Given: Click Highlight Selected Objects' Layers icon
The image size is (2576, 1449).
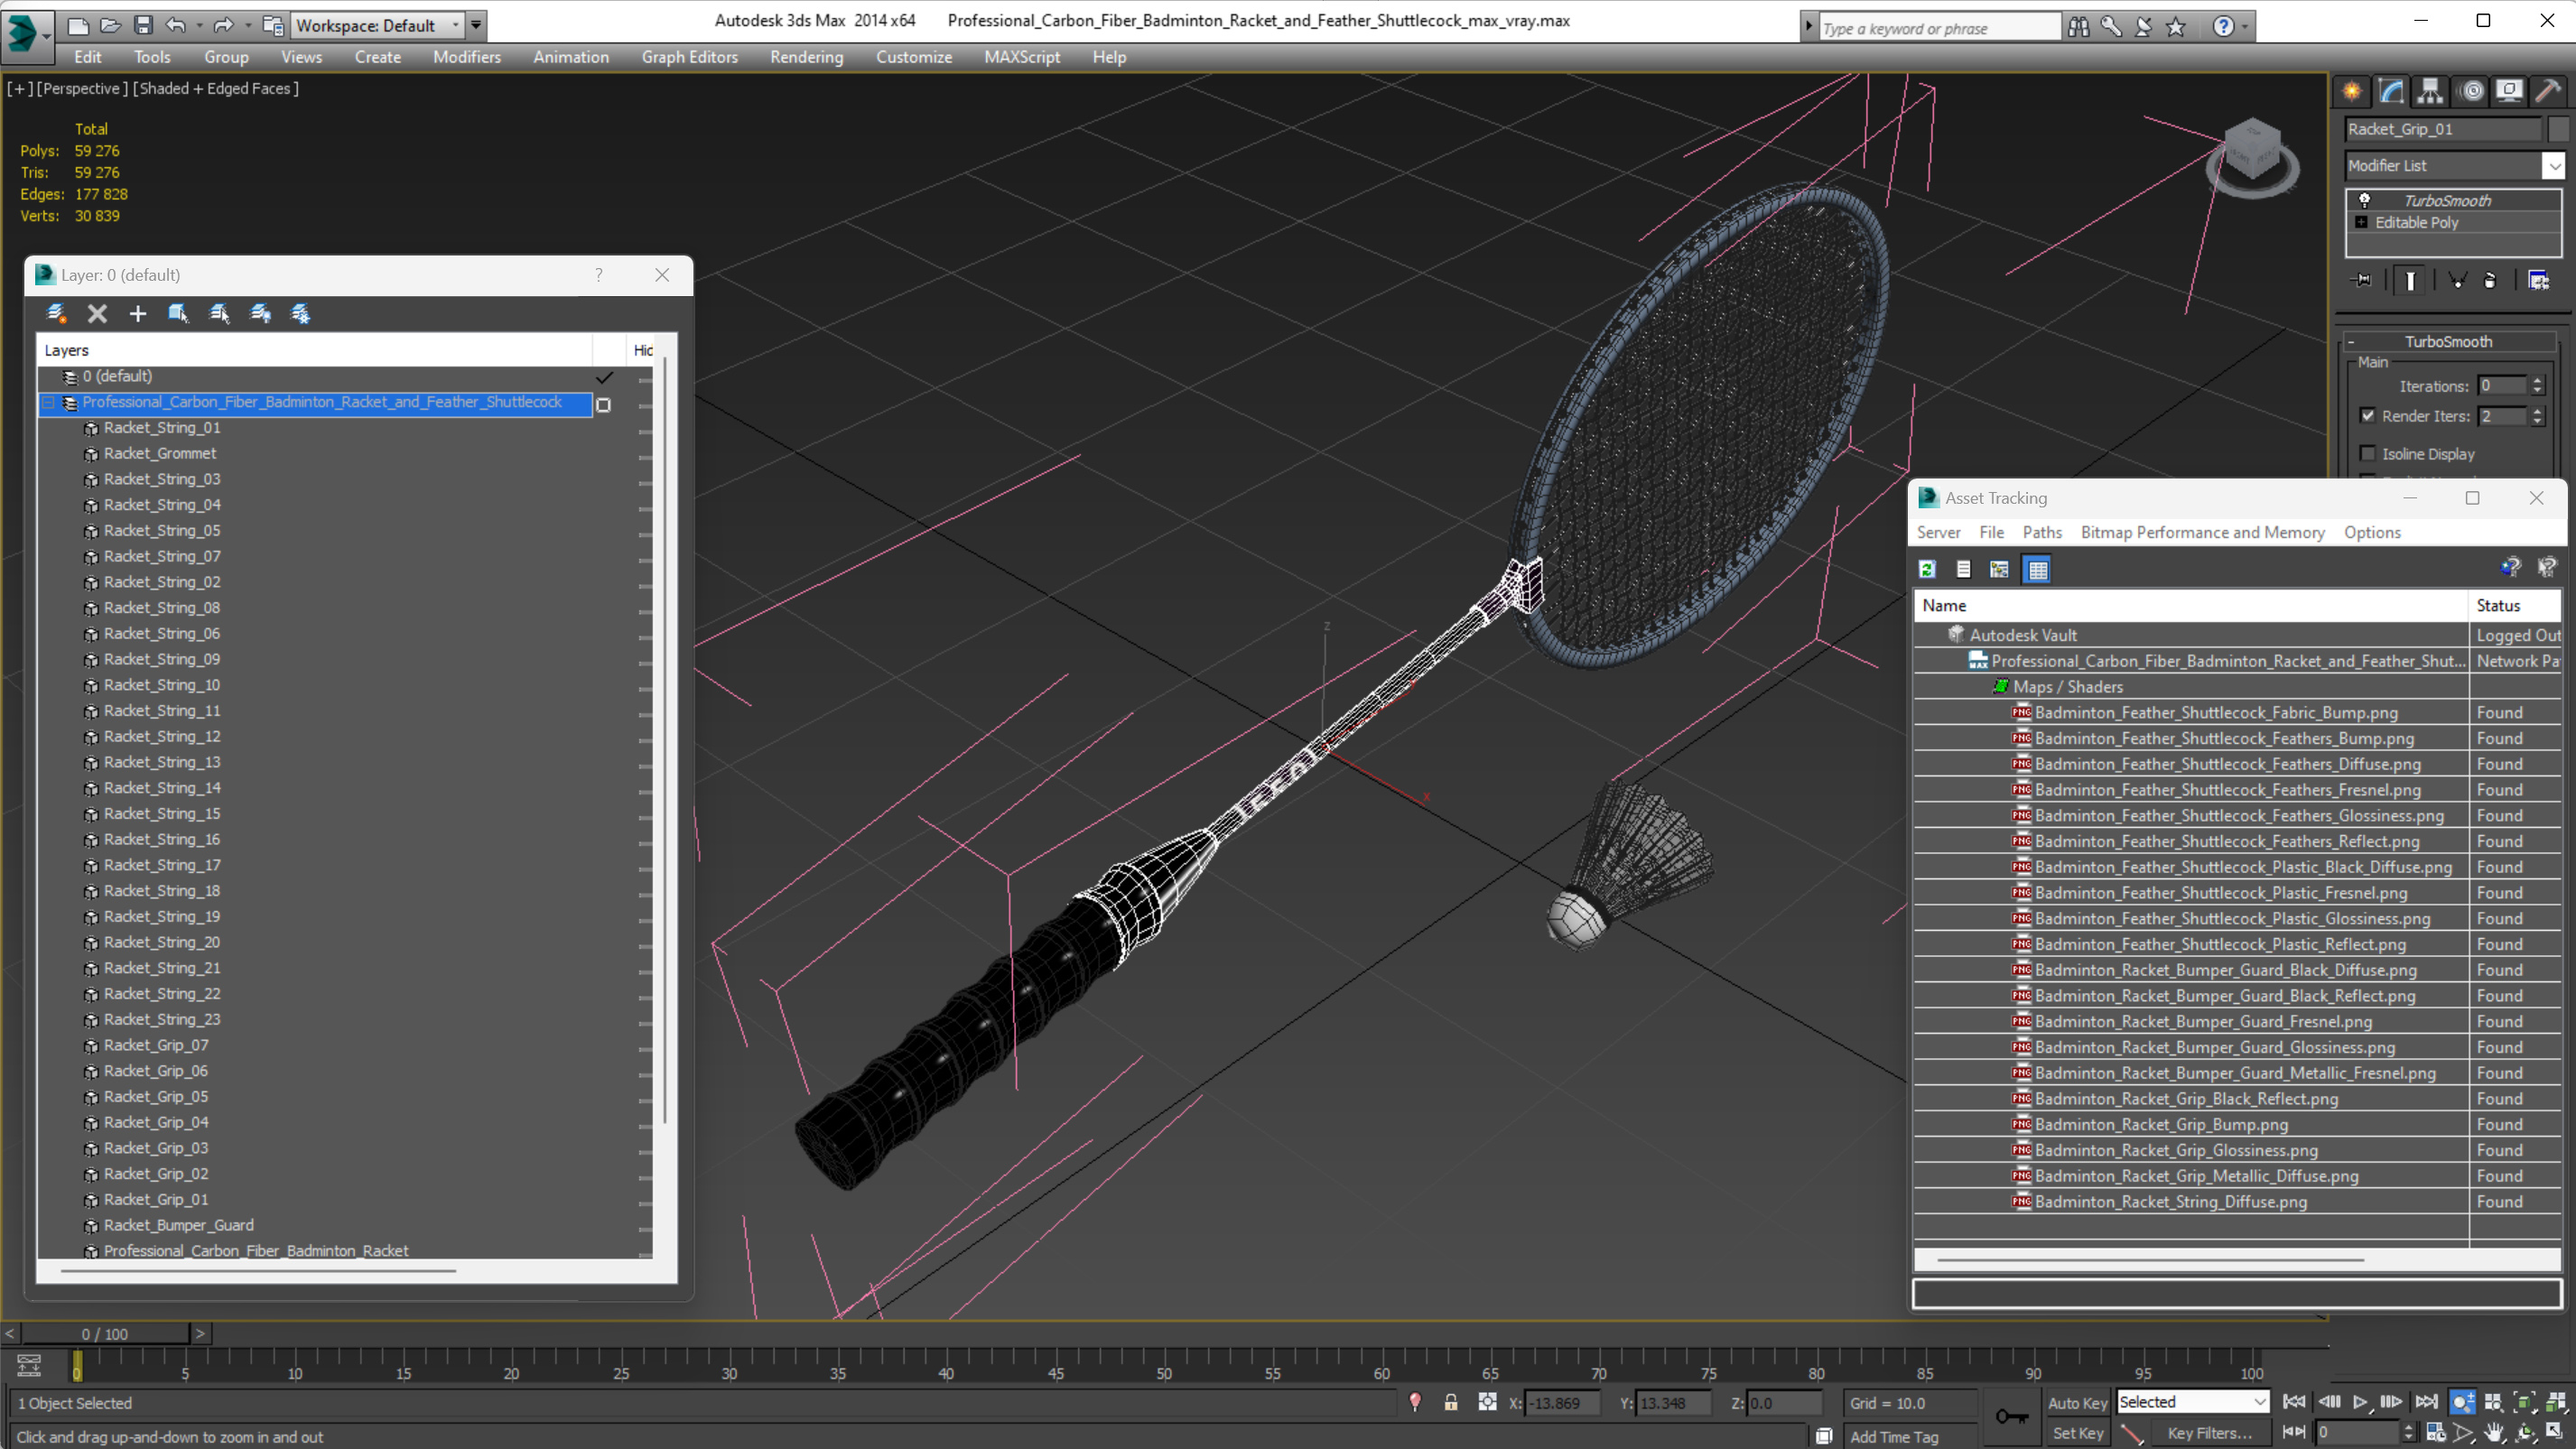Looking at the screenshot, I should click(219, 314).
